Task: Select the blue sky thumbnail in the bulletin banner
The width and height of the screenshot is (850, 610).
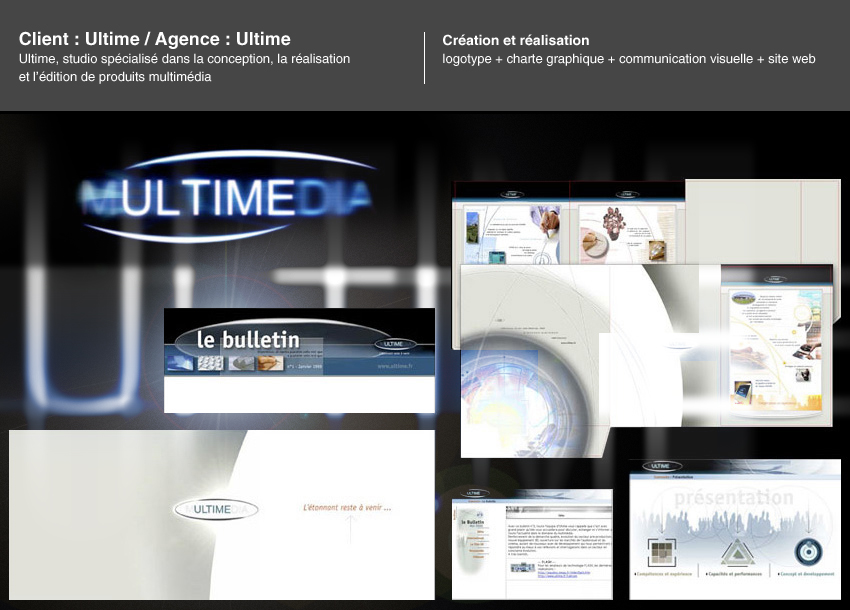Action: tap(179, 363)
